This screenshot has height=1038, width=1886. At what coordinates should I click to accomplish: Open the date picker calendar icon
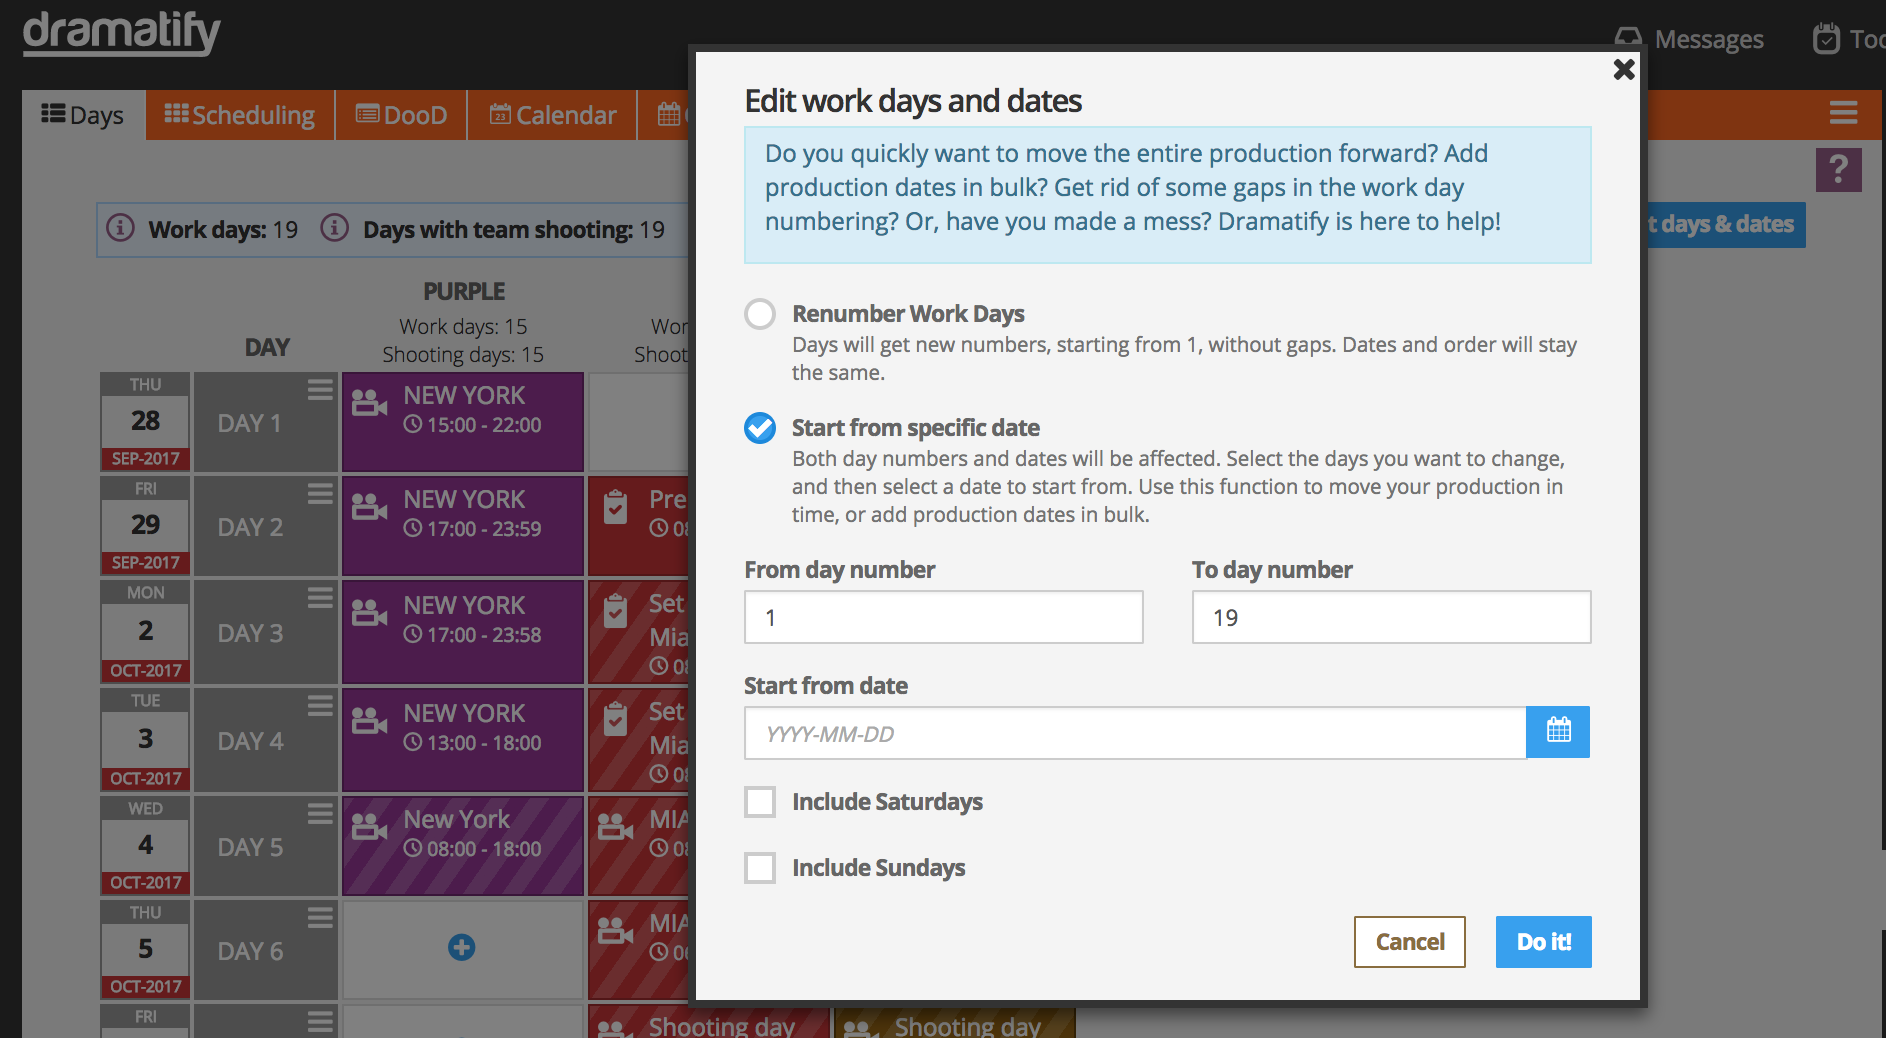[x=1558, y=732]
